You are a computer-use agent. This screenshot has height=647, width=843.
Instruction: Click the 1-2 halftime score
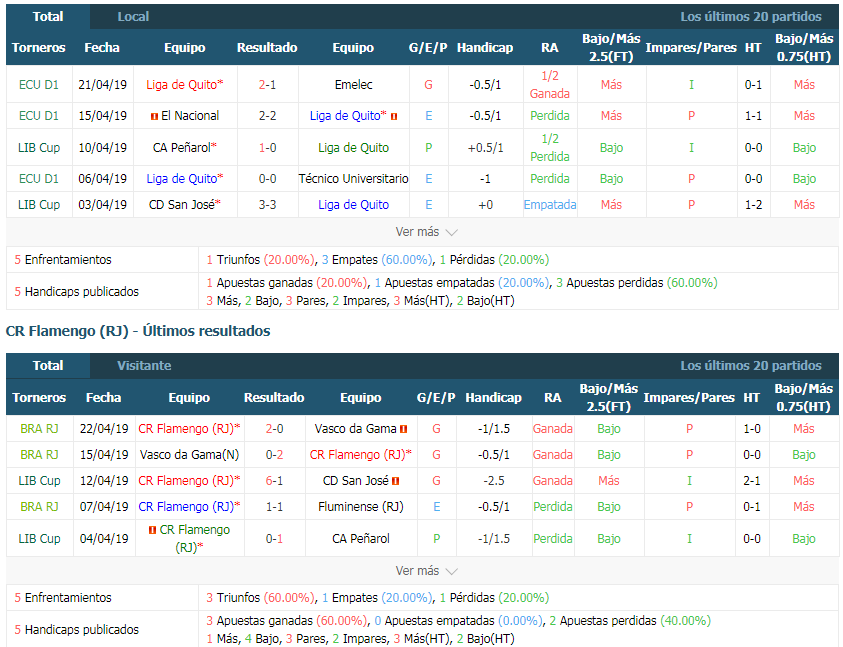click(x=753, y=204)
